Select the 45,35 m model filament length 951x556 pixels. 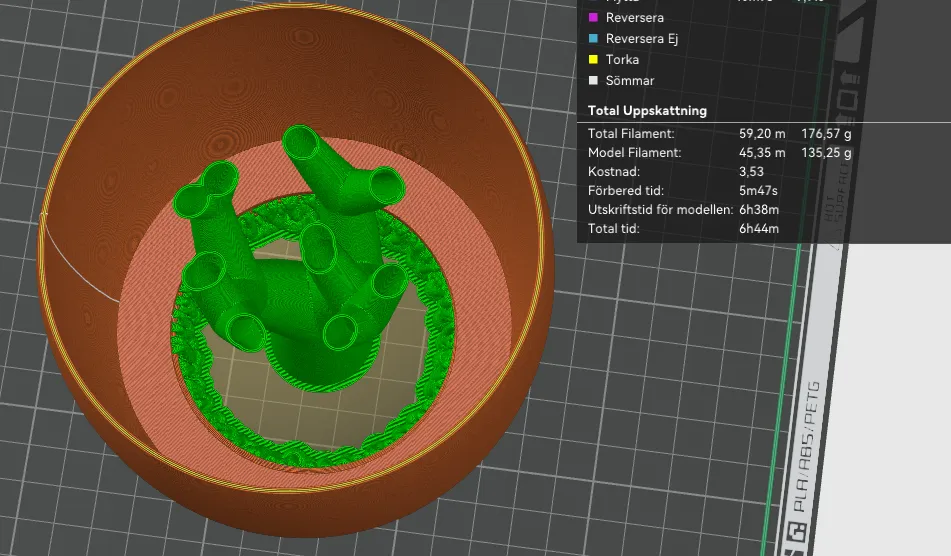click(x=762, y=153)
